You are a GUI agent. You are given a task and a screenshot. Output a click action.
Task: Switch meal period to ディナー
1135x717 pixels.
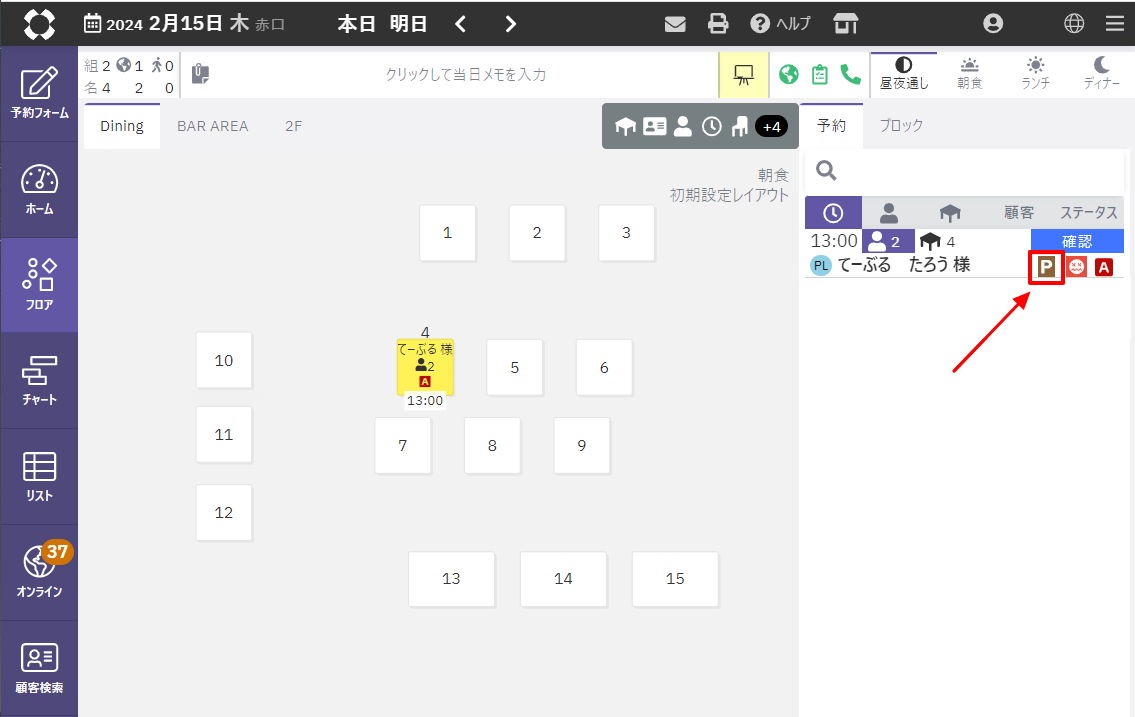tap(1101, 74)
